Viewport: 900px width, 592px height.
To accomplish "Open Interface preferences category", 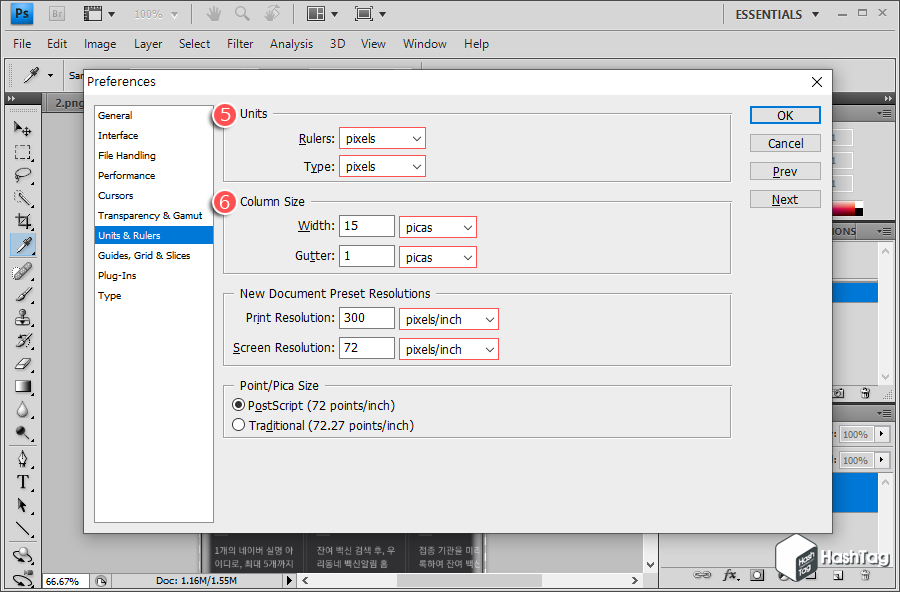I will 154,136.
